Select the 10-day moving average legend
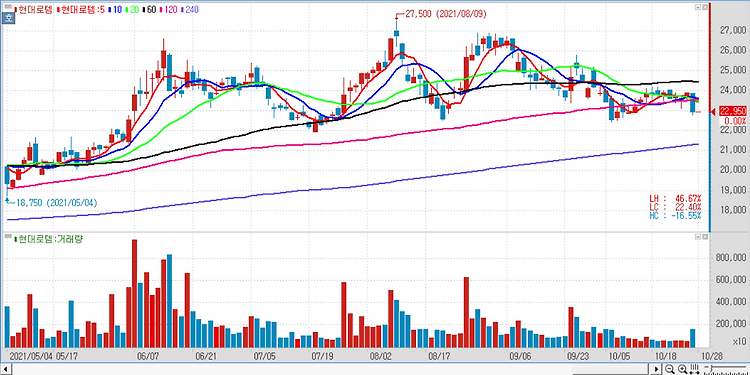This screenshot has height=375, width=750. (x=115, y=10)
